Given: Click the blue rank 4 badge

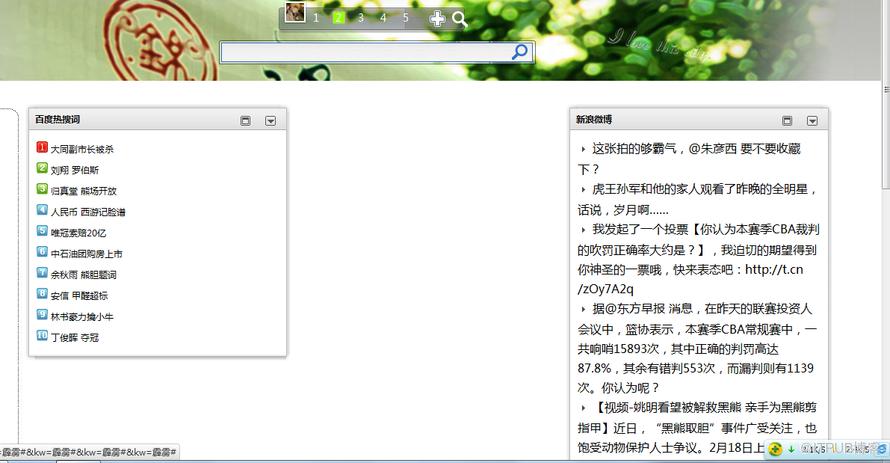Looking at the screenshot, I should click(42, 210).
